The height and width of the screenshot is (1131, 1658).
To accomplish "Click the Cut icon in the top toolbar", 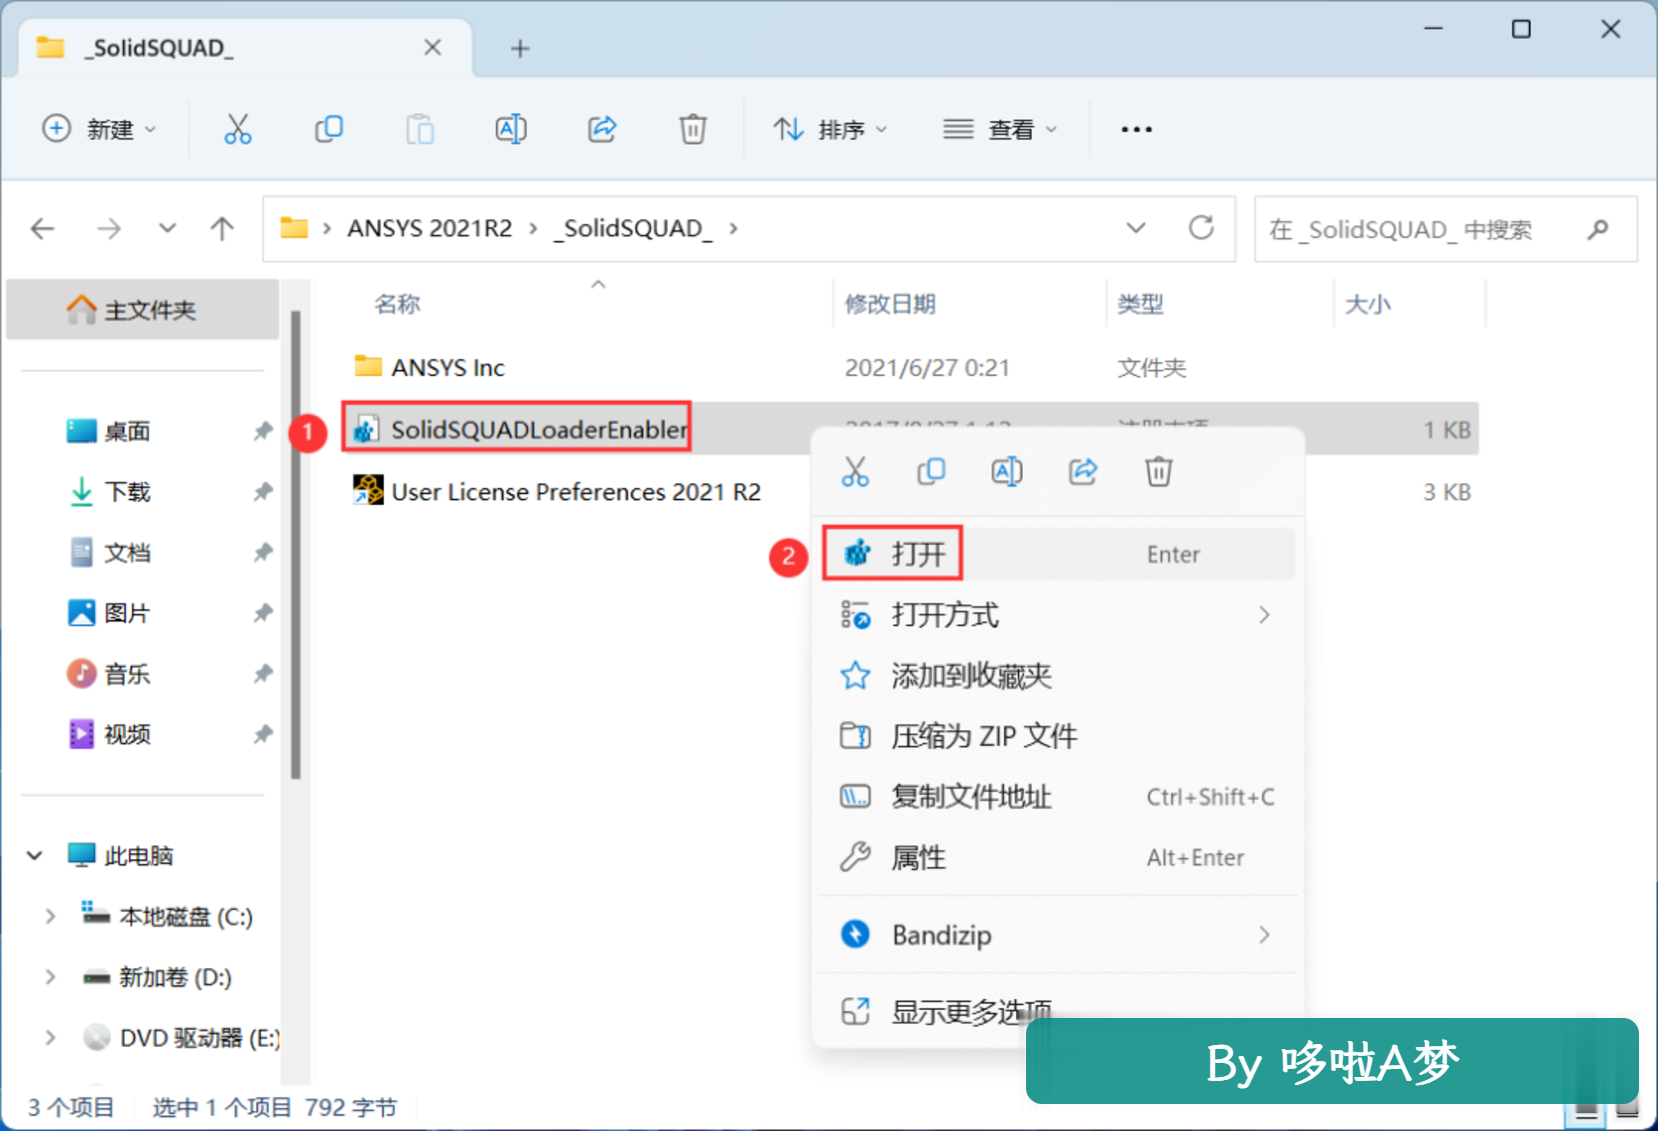I will tap(237, 129).
